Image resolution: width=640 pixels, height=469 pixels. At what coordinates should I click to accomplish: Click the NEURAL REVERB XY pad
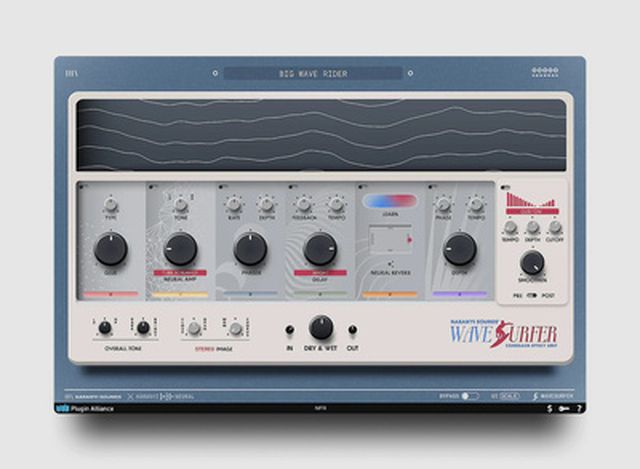[x=390, y=239]
